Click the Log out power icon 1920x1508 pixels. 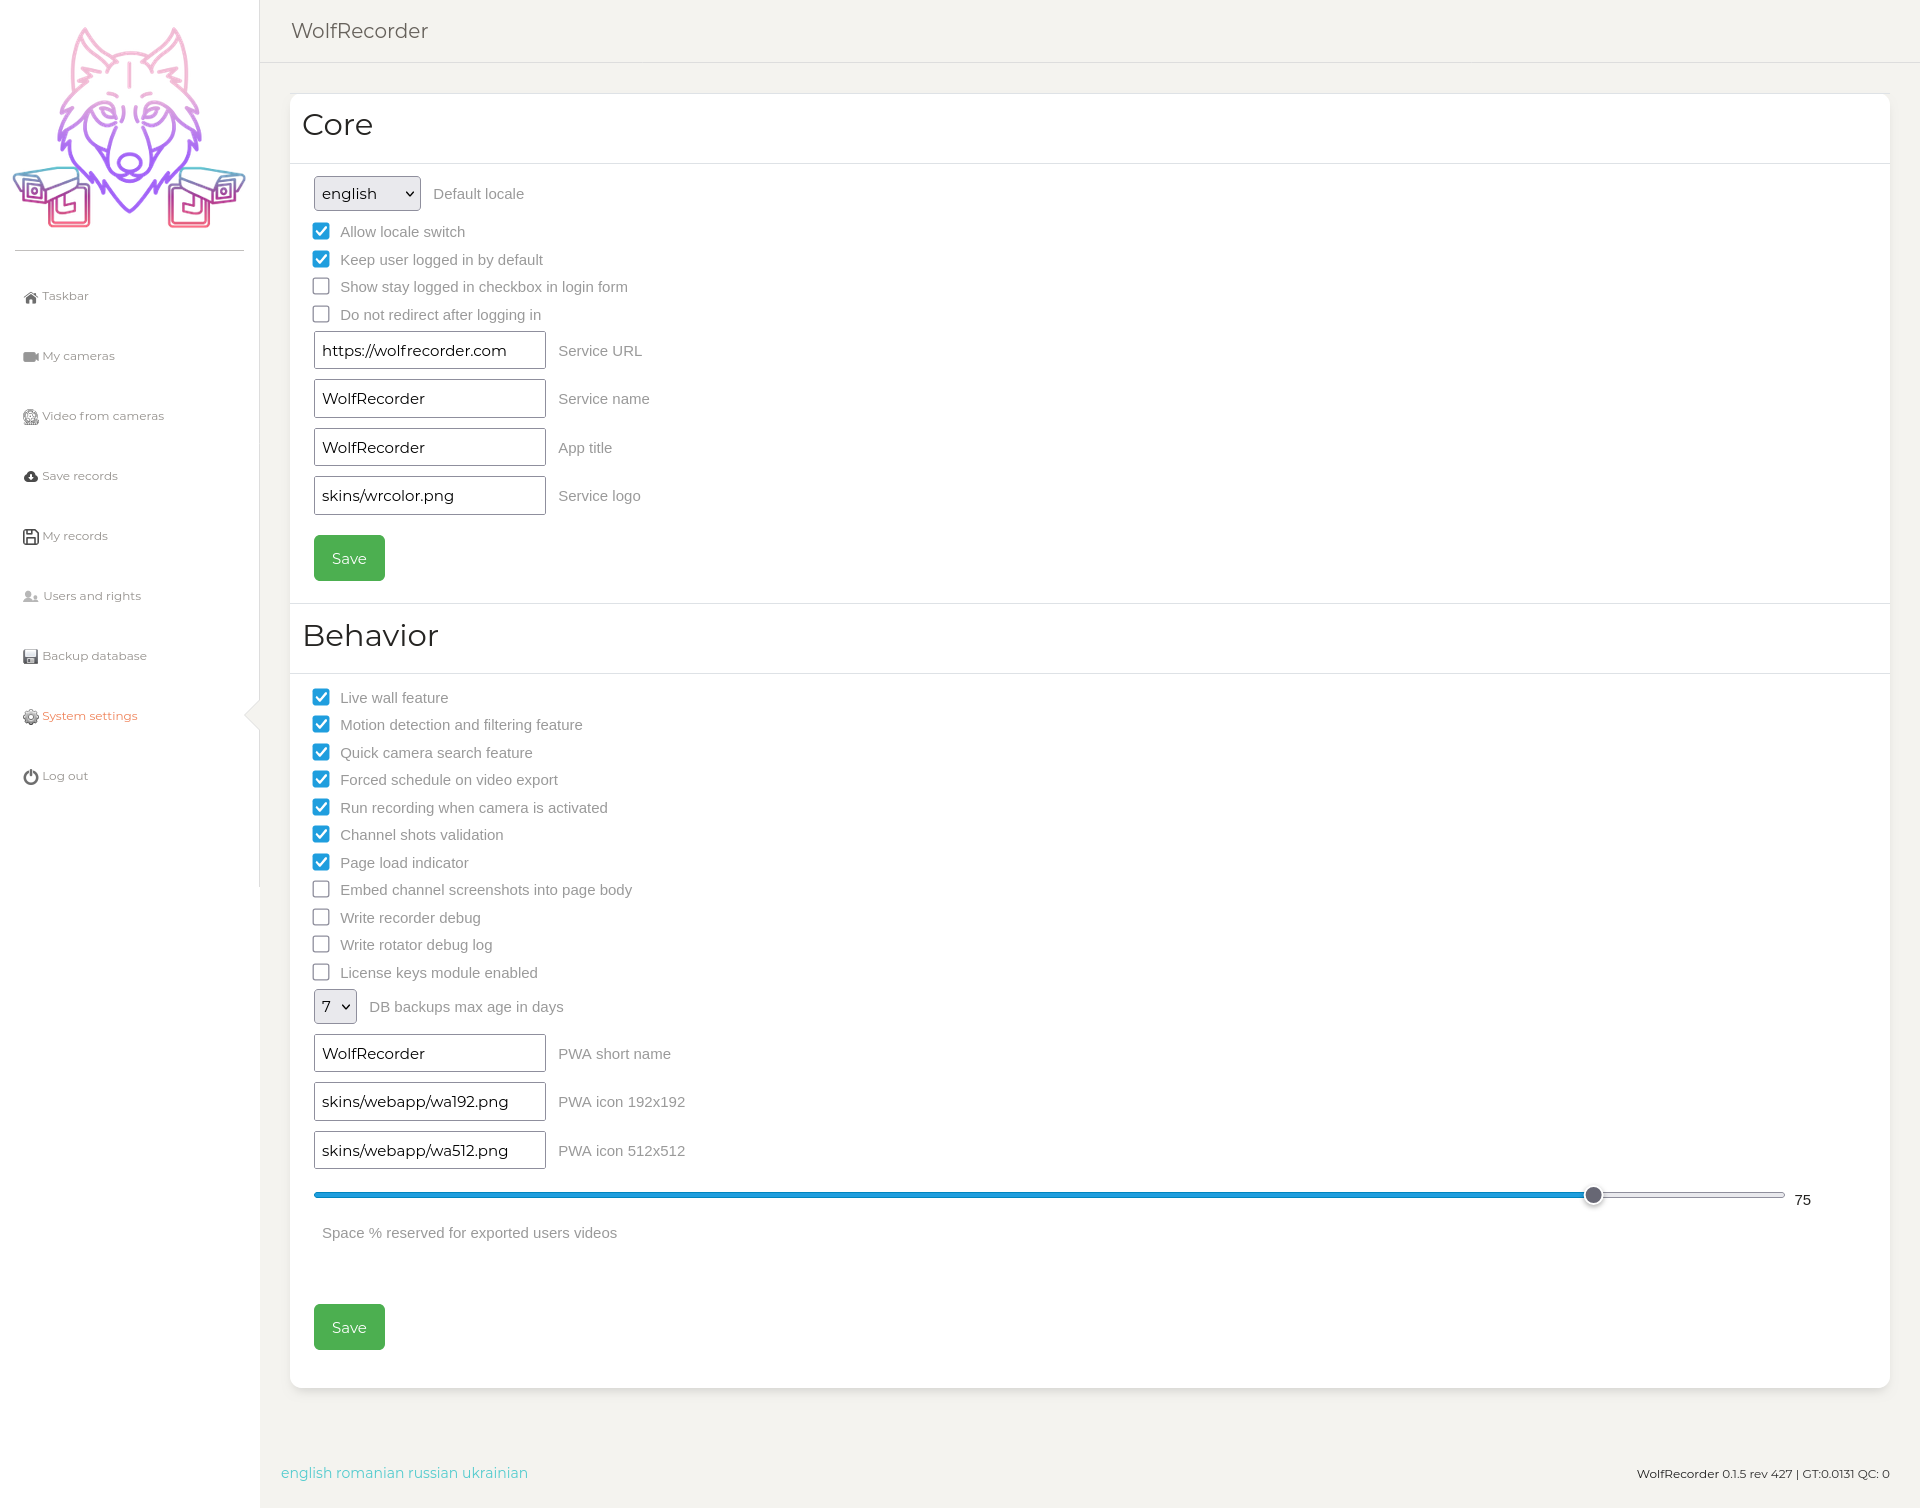pyautogui.click(x=31, y=777)
